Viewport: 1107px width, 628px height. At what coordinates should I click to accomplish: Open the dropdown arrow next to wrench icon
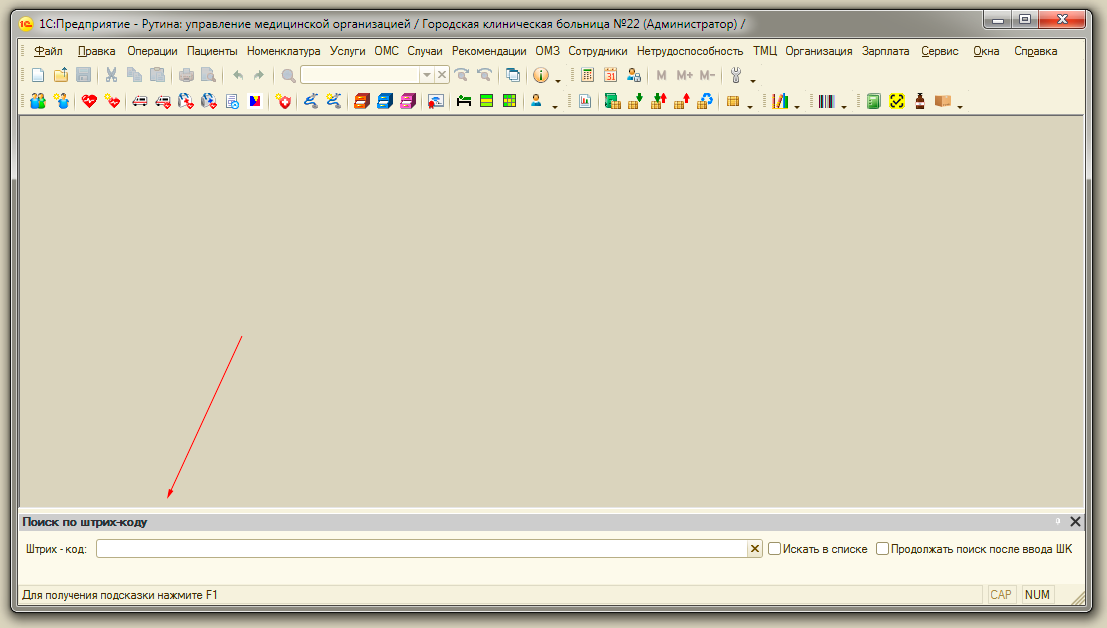coord(753,79)
